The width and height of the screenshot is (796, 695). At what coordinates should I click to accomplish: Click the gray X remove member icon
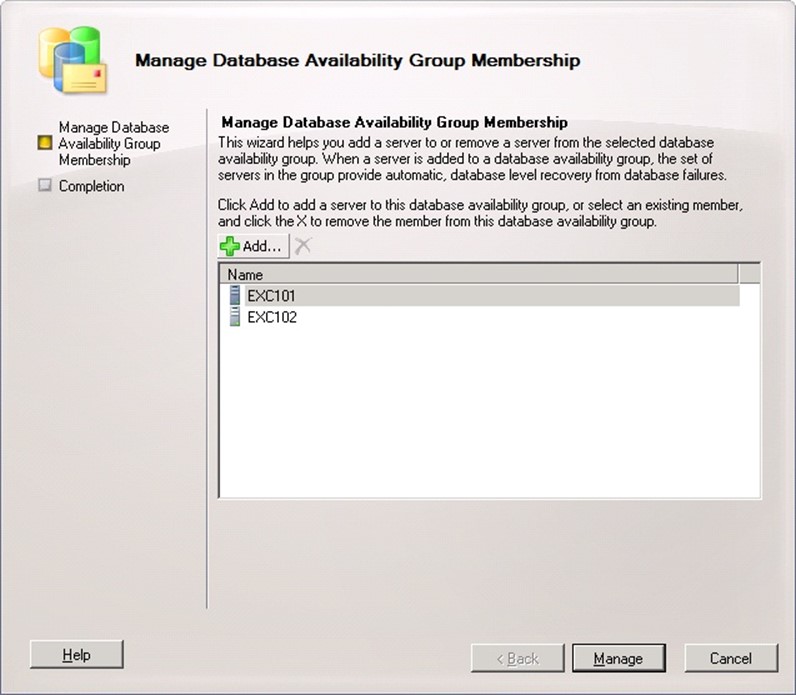(x=303, y=246)
